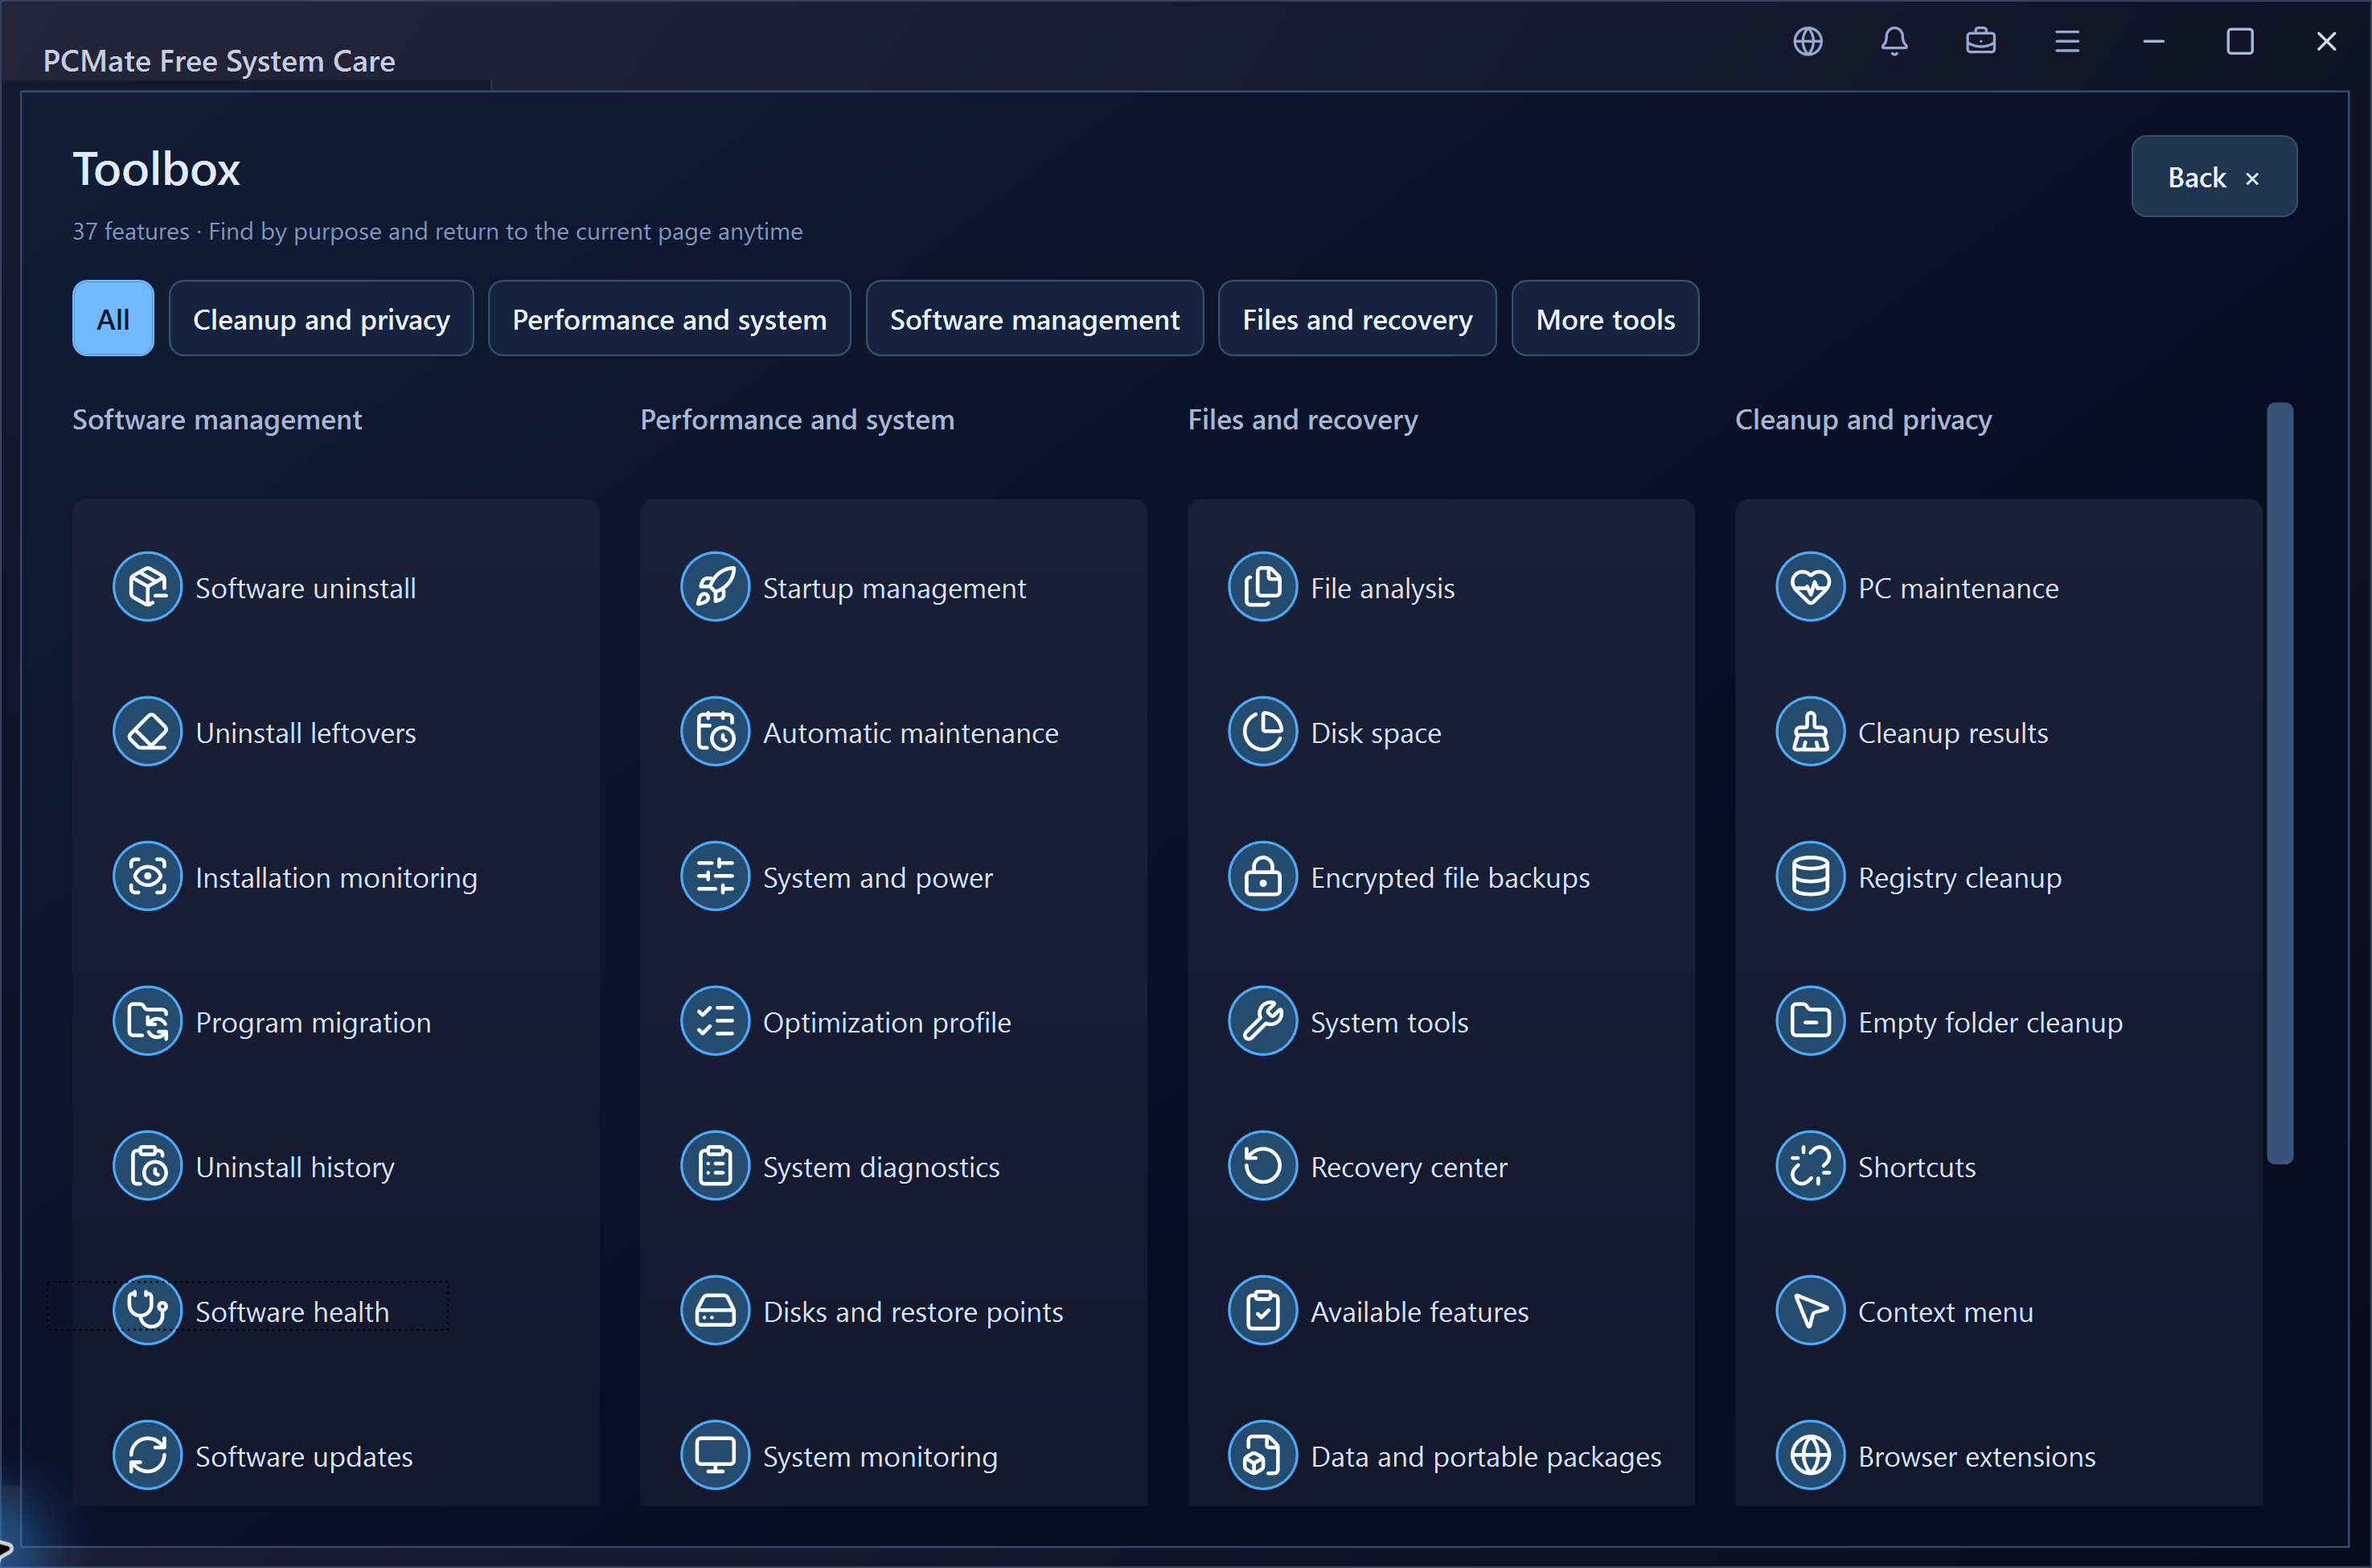Click the Back button
Screen dimensions: 2372x1568
pyautogui.click(x=2213, y=177)
